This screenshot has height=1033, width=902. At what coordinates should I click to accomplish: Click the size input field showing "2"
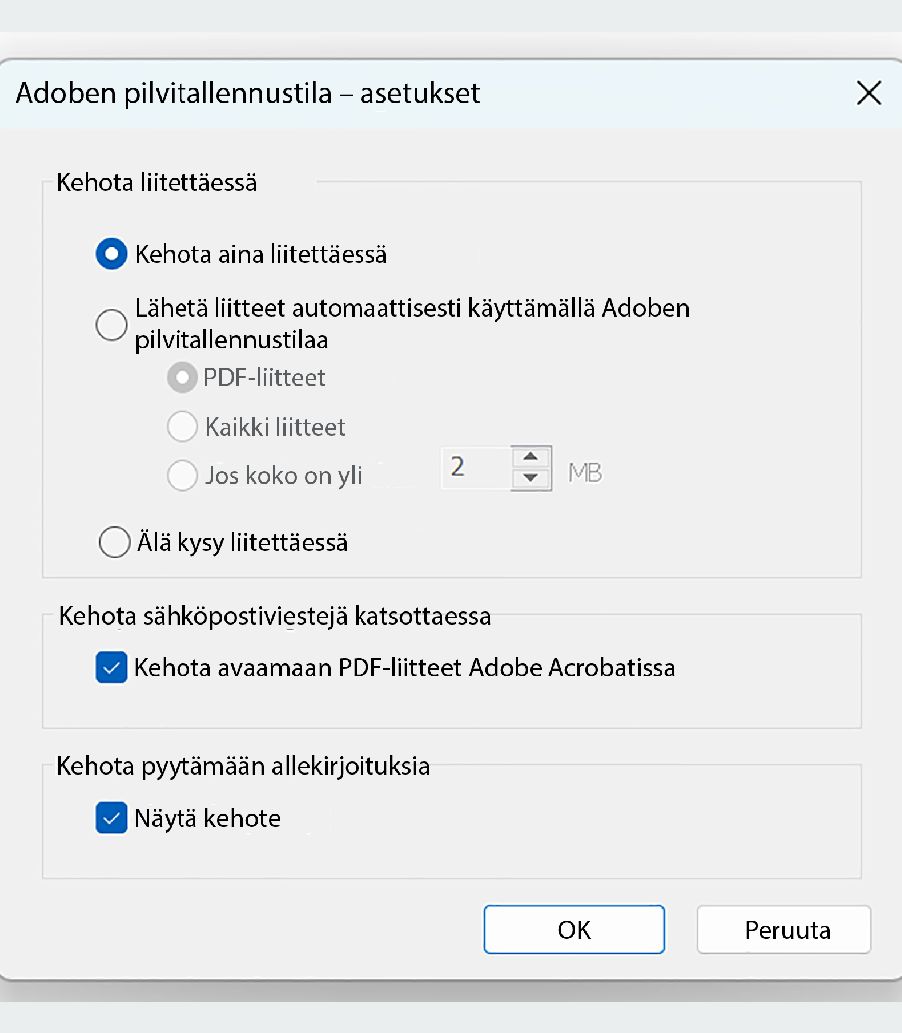(480, 469)
